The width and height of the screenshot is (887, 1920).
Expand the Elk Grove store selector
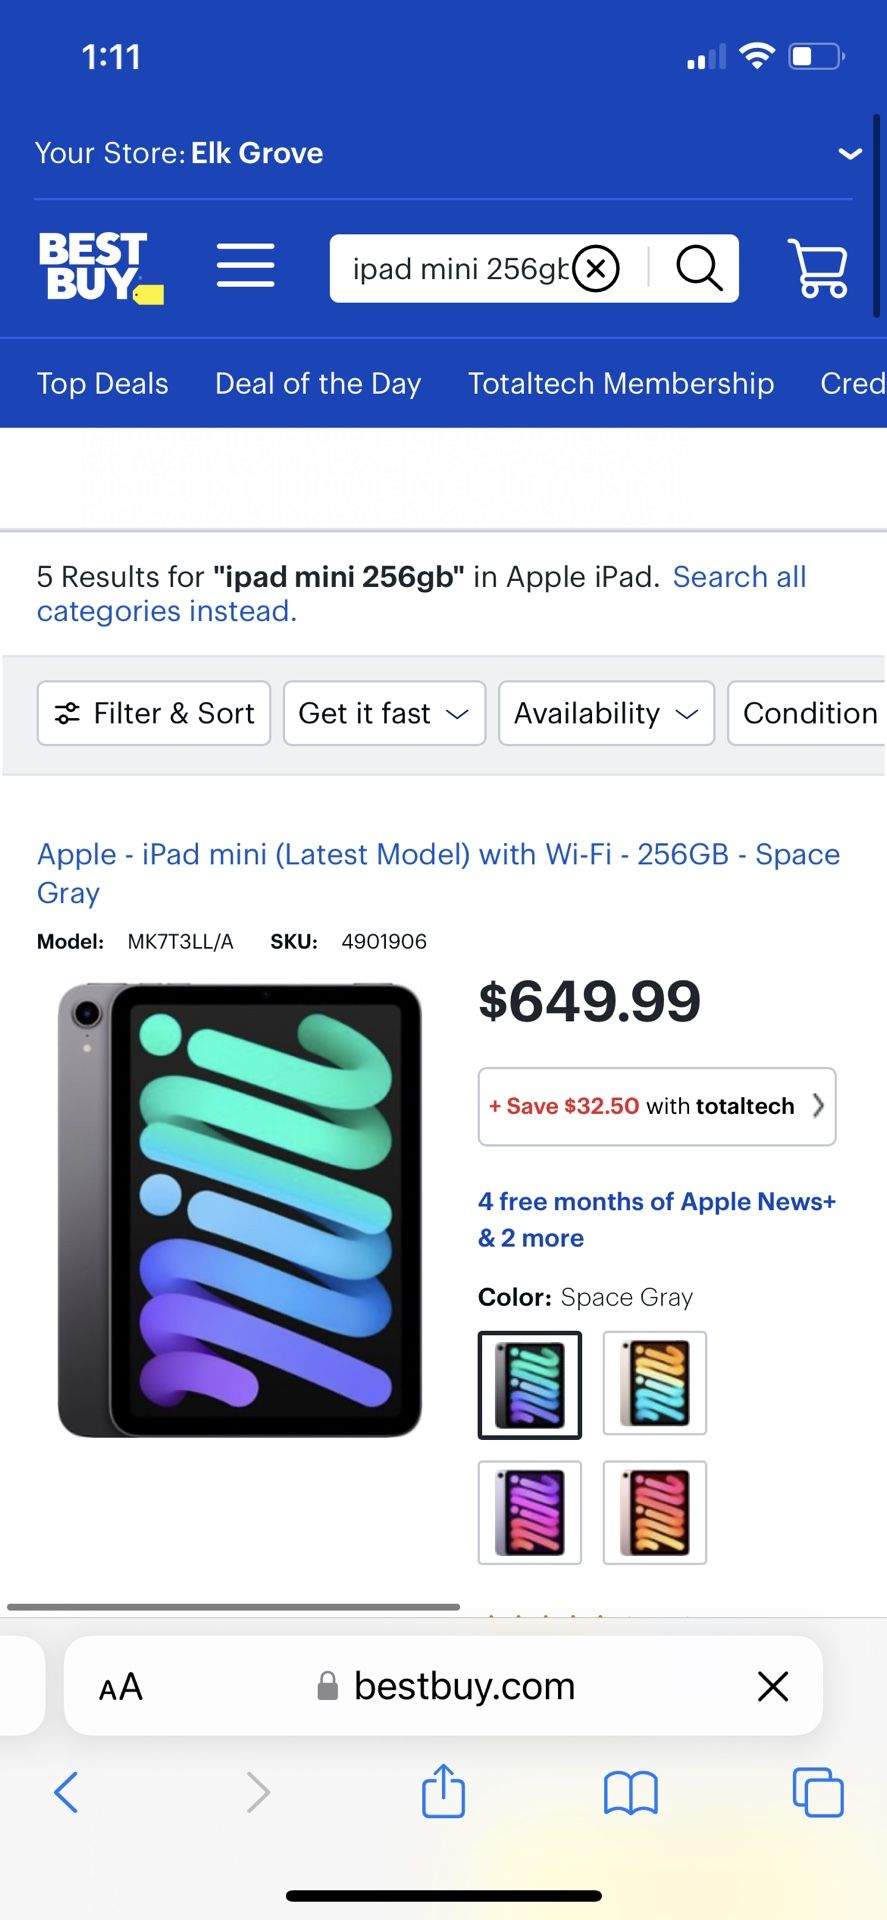(x=849, y=153)
